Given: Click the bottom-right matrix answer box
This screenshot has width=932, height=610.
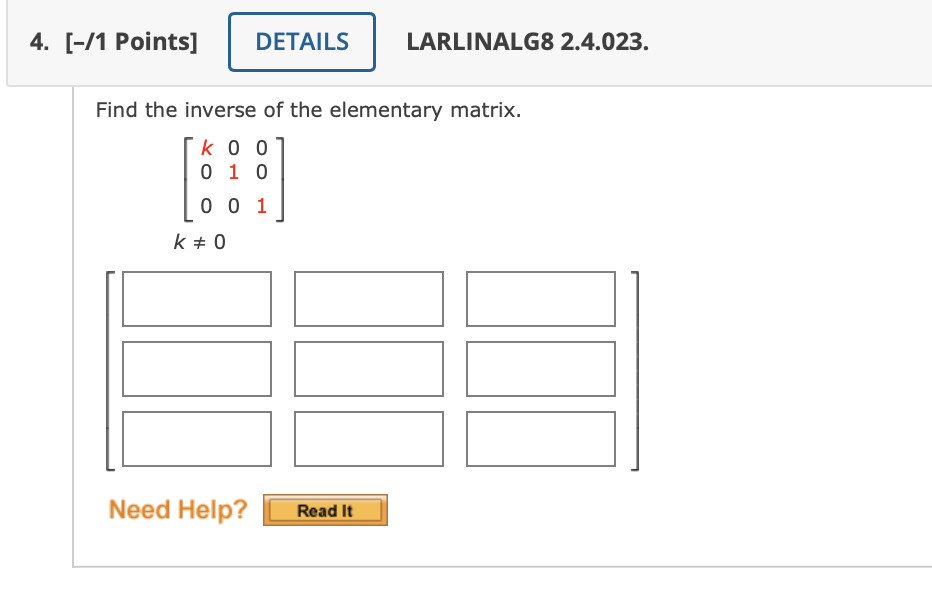Looking at the screenshot, I should tap(540, 439).
